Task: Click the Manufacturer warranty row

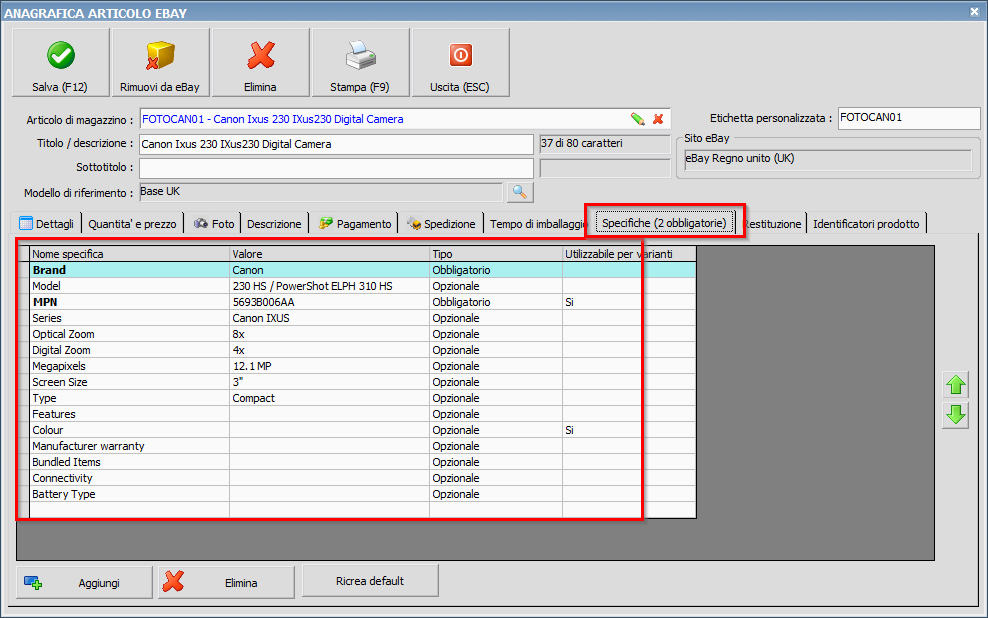Action: pos(362,446)
